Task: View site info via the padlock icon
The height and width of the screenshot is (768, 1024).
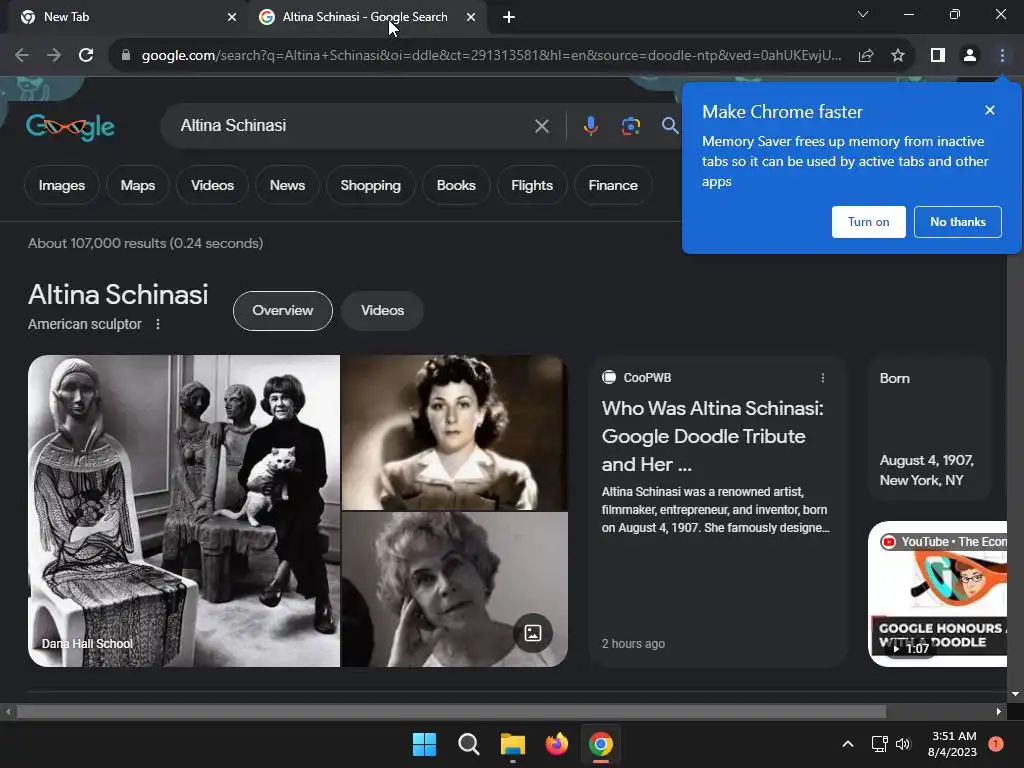Action: (x=126, y=56)
